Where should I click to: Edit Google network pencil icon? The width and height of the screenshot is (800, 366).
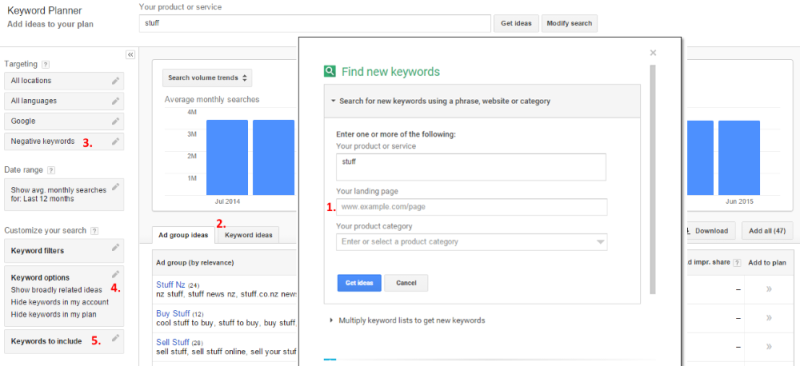(x=116, y=121)
